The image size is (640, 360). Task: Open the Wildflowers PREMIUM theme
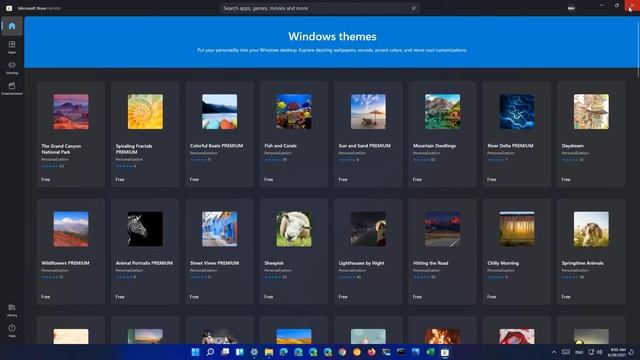(71, 251)
